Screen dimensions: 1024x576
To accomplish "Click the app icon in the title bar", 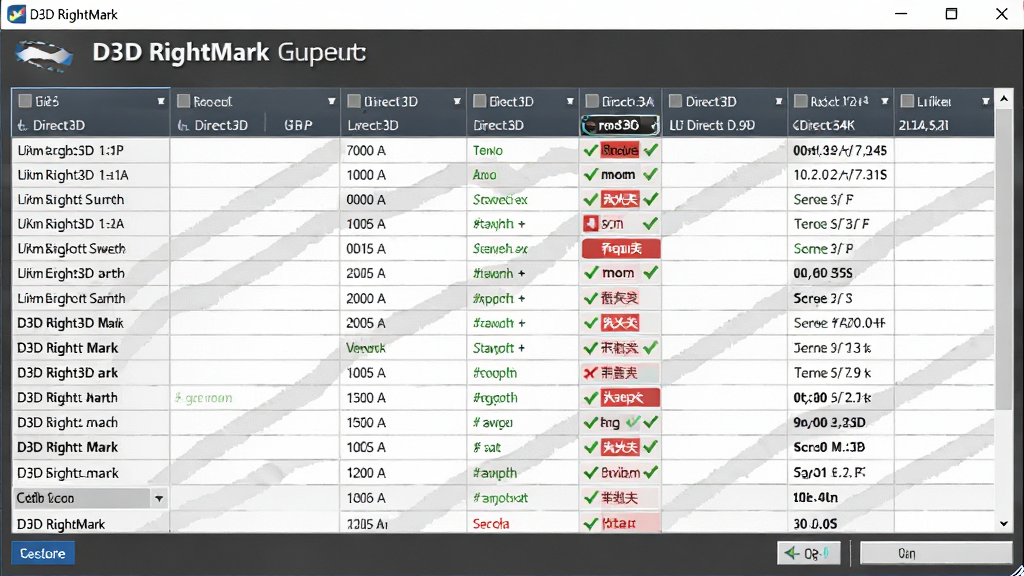I will point(16,14).
